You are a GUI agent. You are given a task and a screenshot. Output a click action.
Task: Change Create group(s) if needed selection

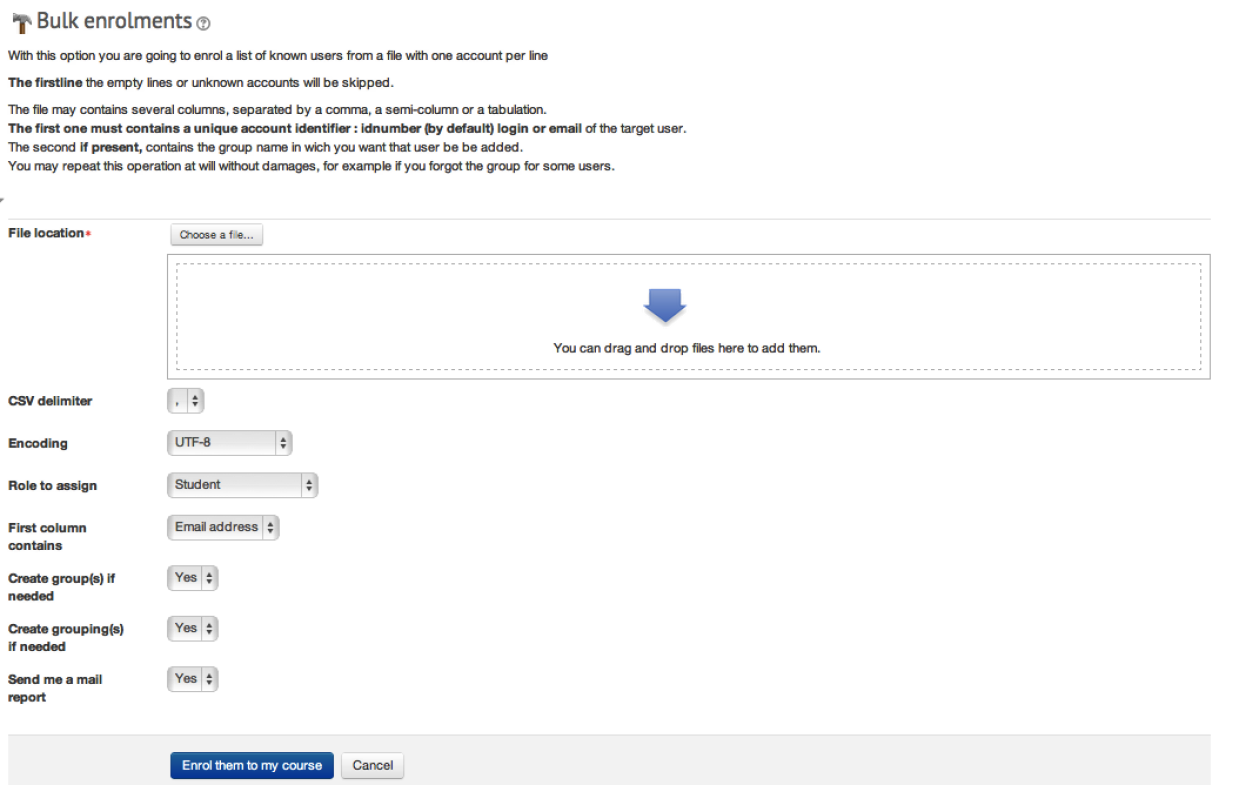tap(192, 577)
